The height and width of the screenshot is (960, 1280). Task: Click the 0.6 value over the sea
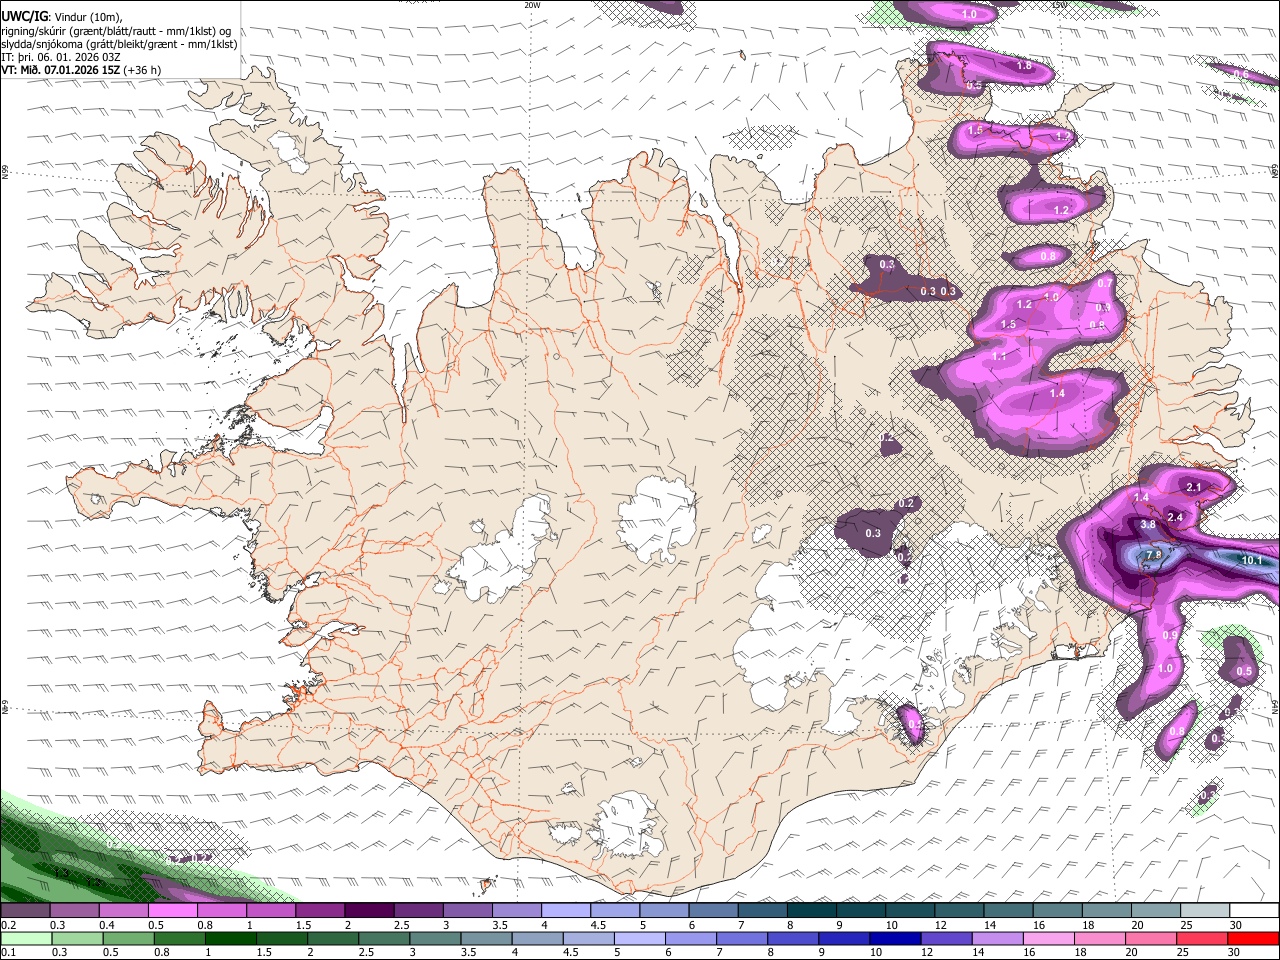1240,75
